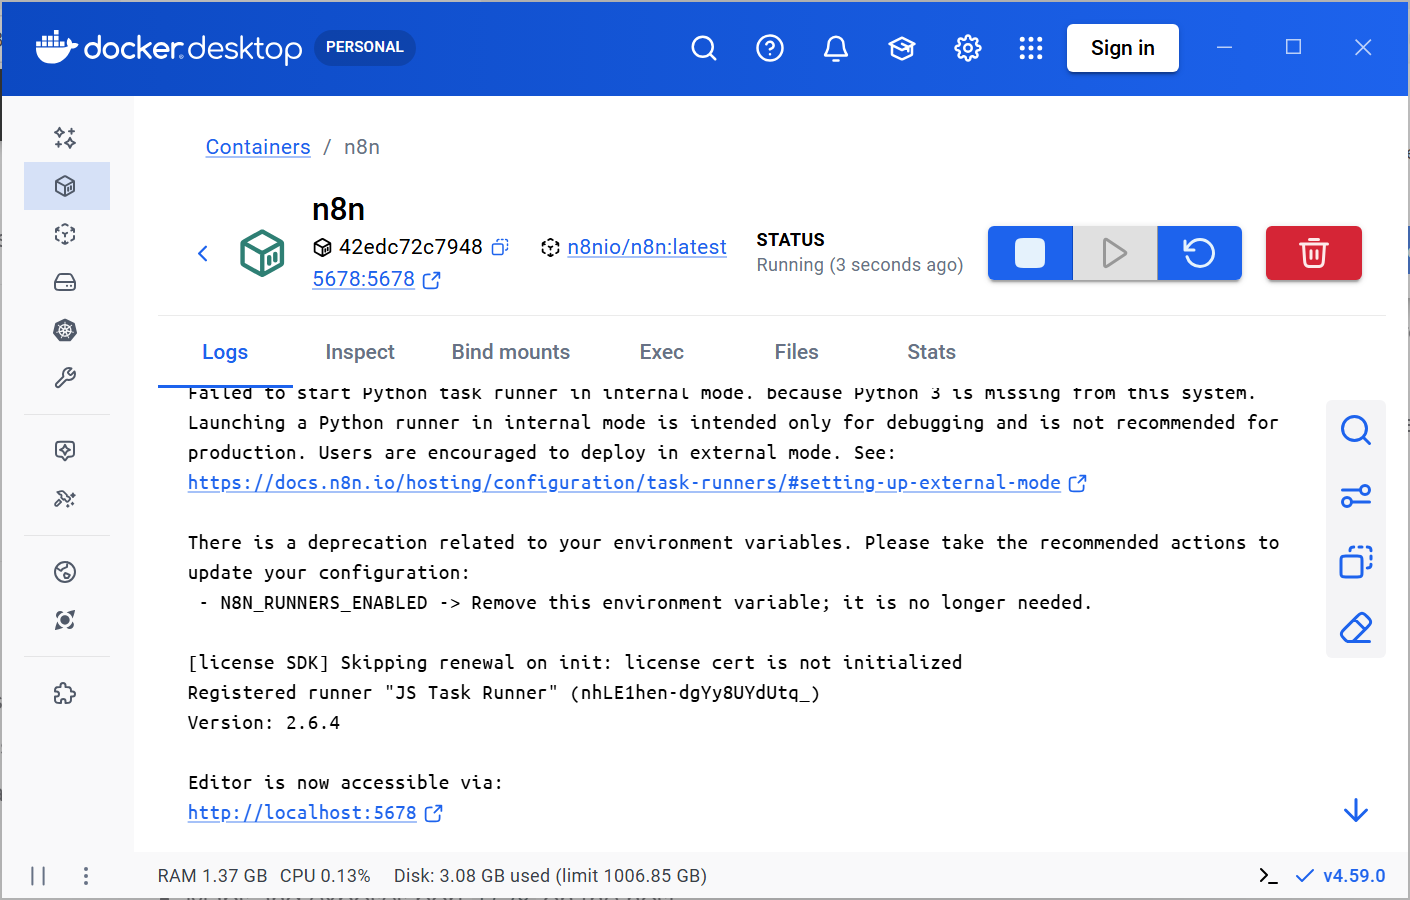1410x900 pixels.
Task: Switch to the Stats tab
Action: 931,351
